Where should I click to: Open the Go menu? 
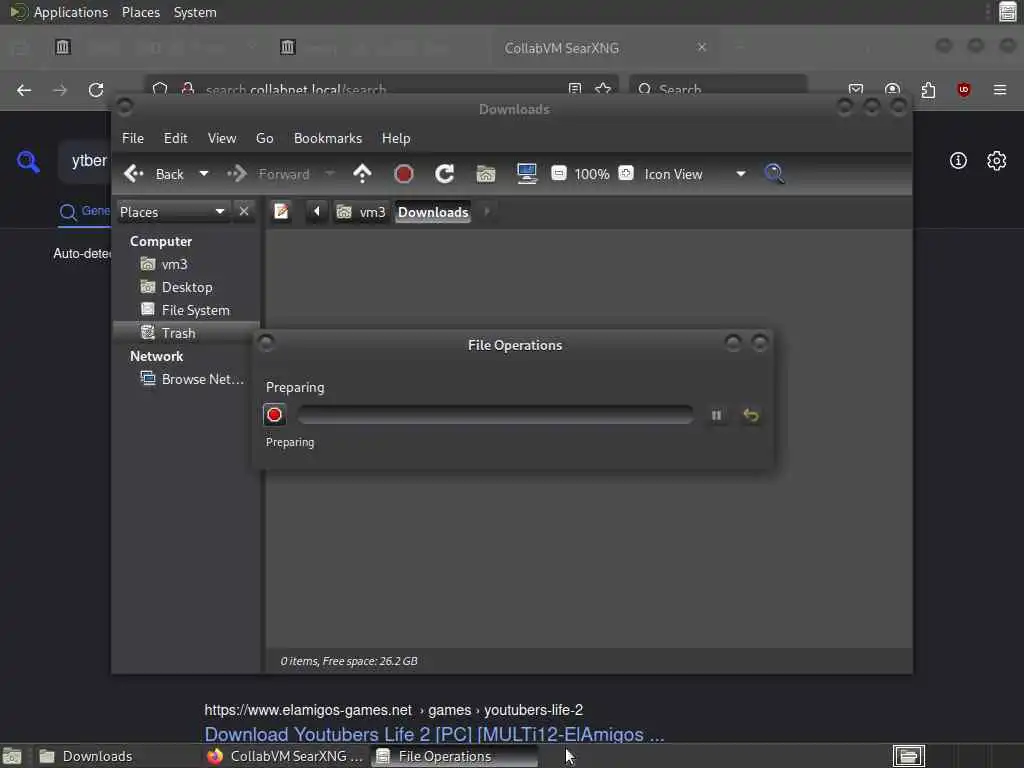(x=264, y=138)
